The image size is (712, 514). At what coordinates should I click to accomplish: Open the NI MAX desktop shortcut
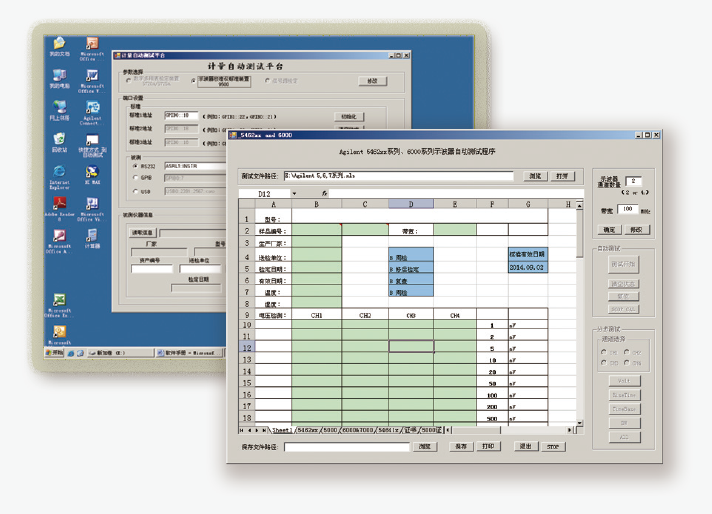pyautogui.click(x=92, y=171)
